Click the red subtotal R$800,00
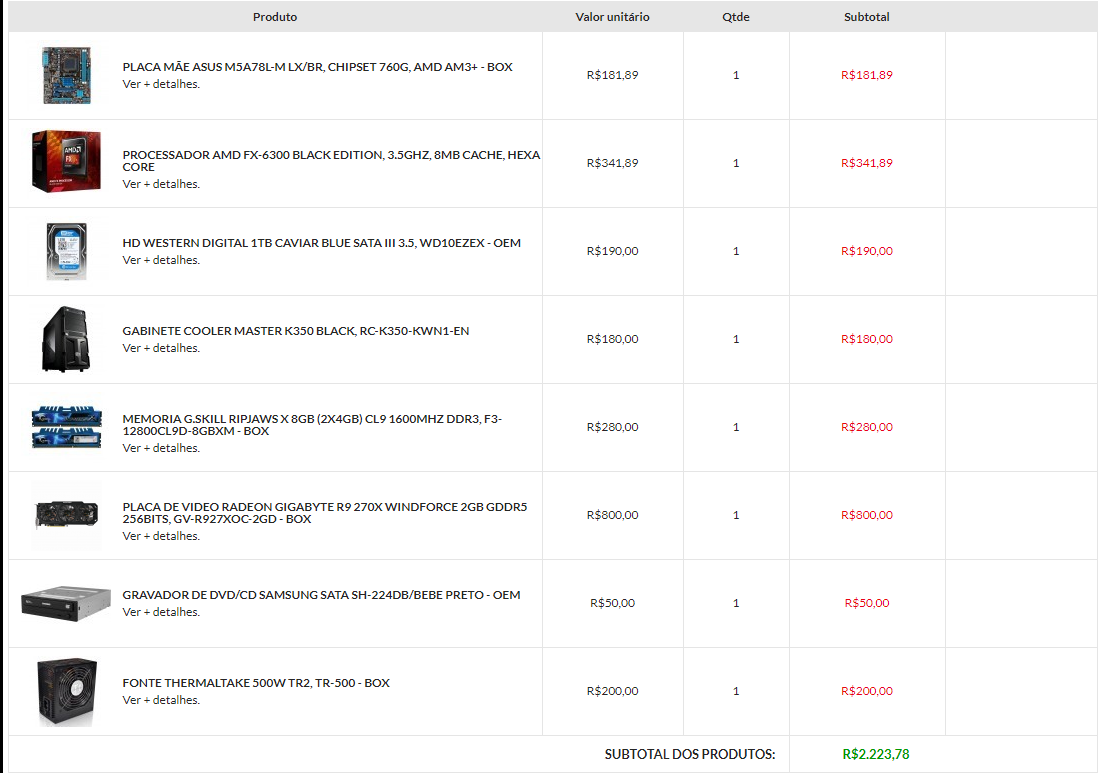This screenshot has width=1099, height=773. tap(867, 515)
